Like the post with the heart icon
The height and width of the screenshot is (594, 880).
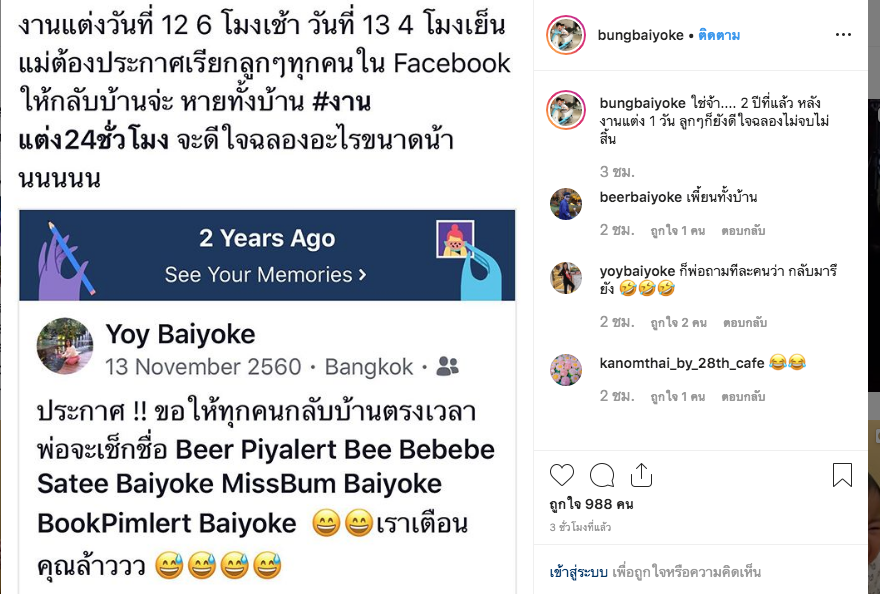click(x=562, y=475)
